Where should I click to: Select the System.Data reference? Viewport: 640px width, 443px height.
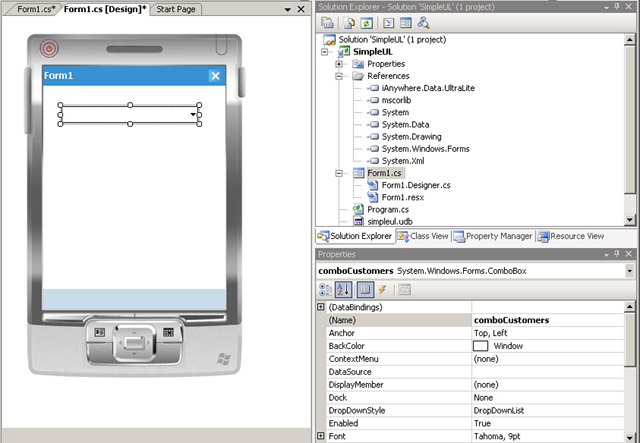pos(405,125)
